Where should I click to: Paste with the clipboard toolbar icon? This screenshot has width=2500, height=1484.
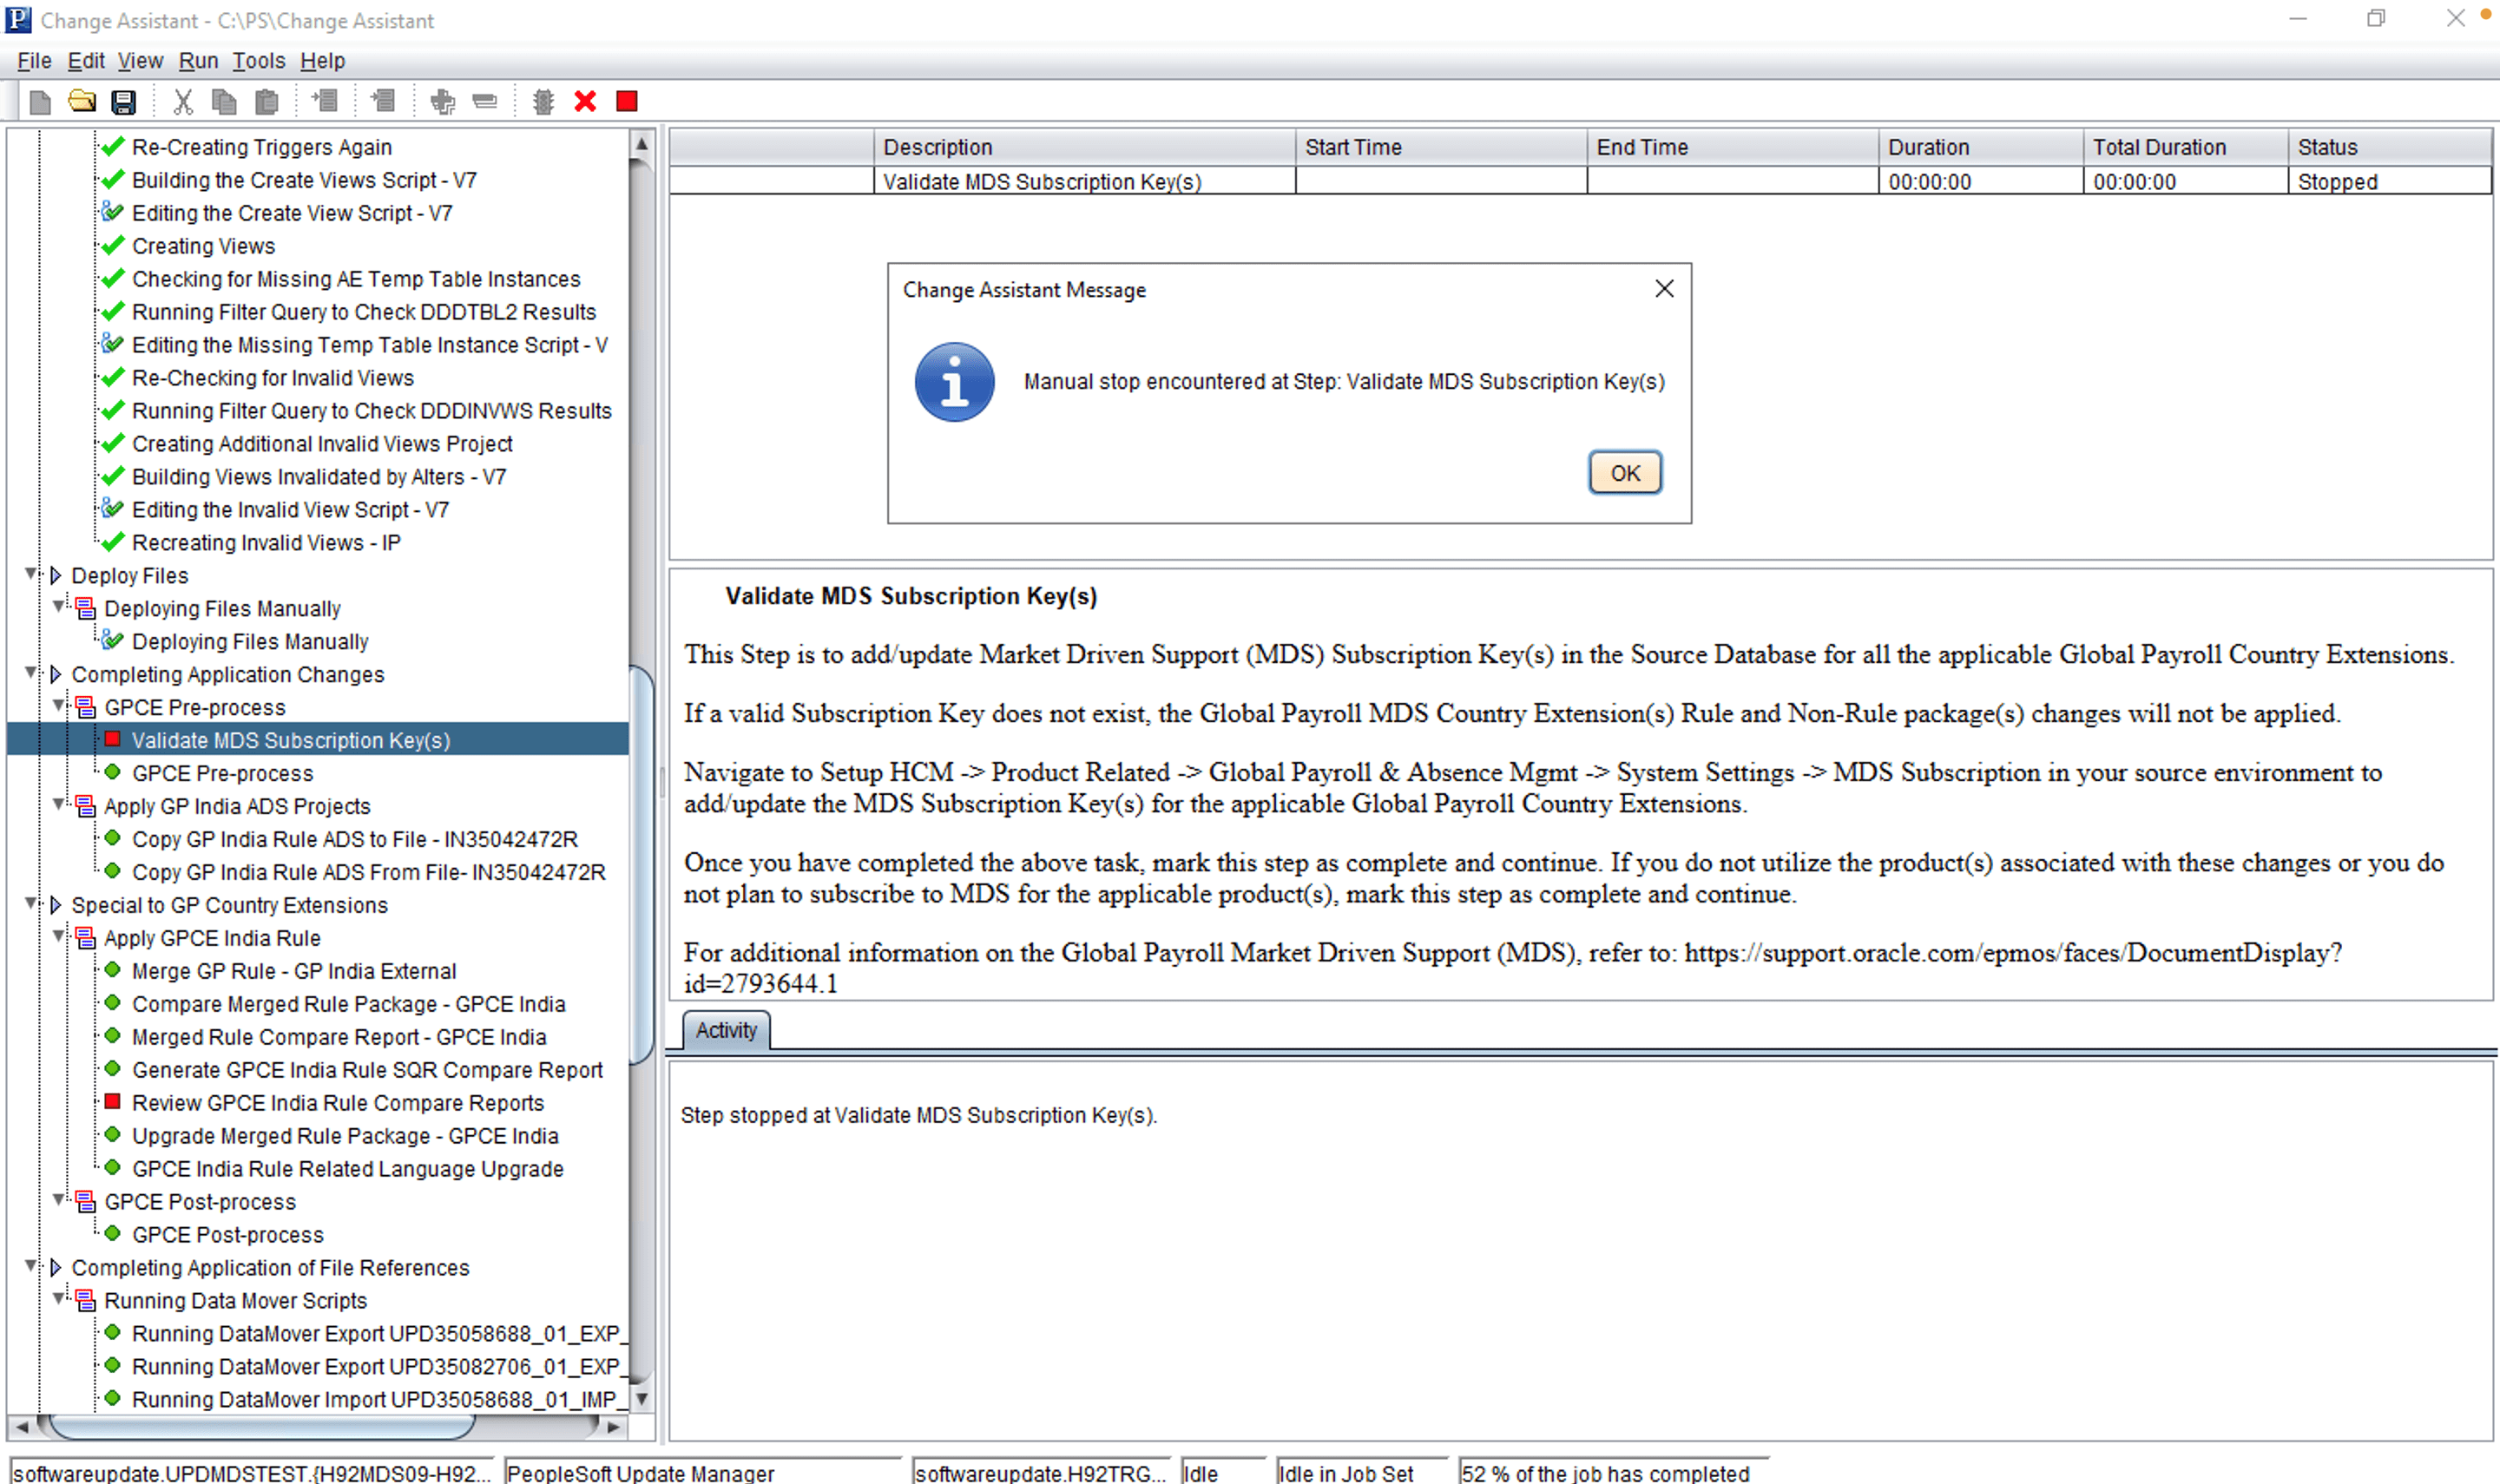coord(266,101)
